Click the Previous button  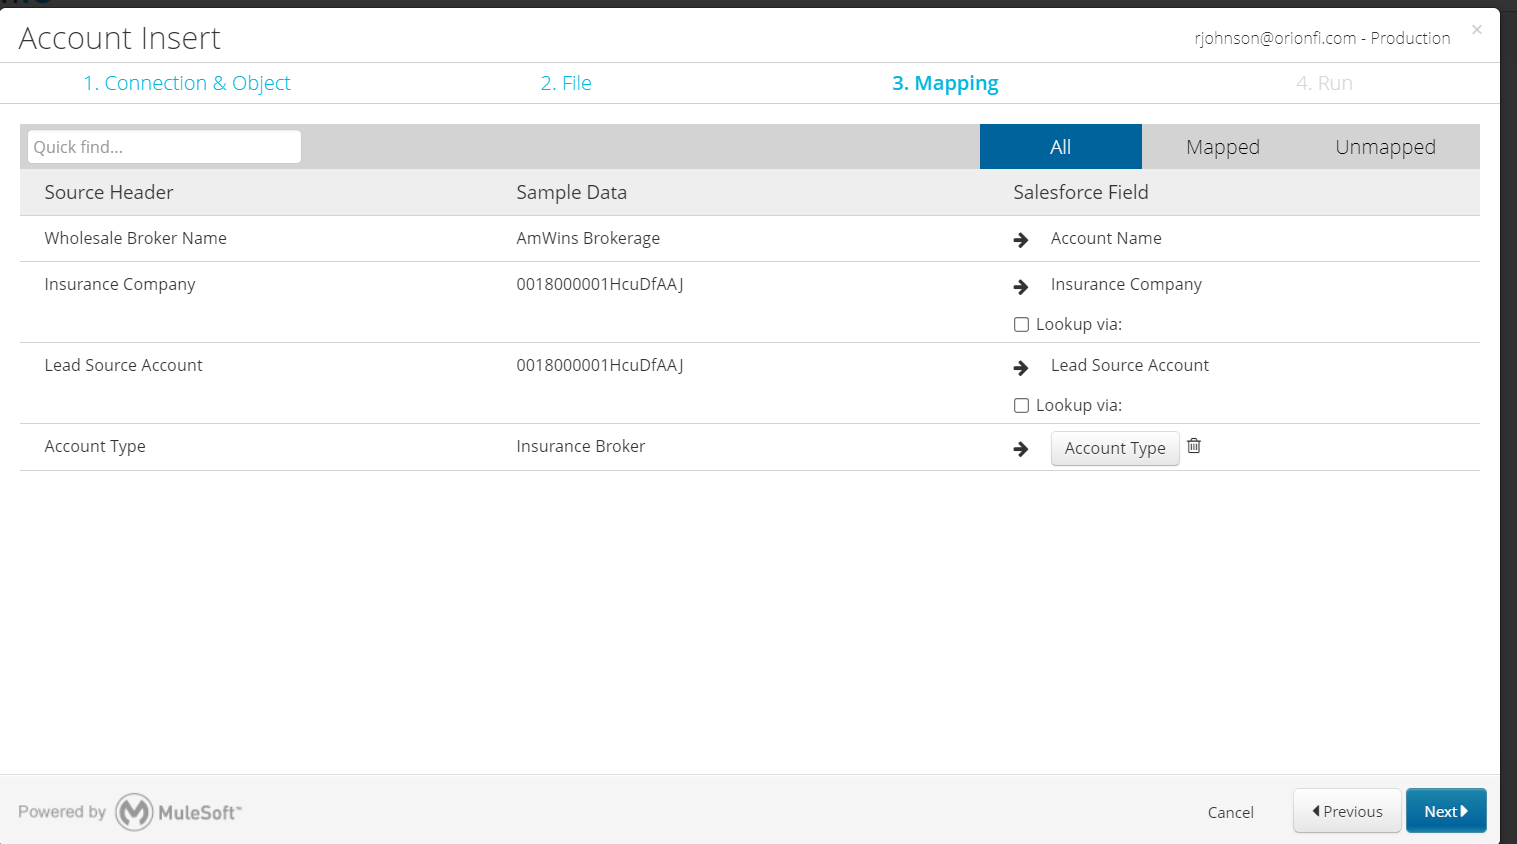(1347, 811)
